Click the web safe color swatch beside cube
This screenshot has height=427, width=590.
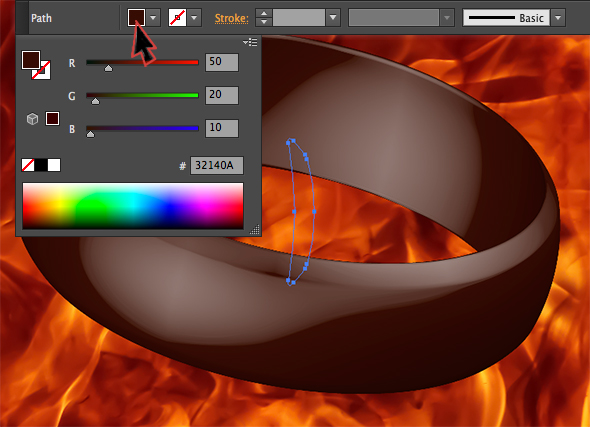click(52, 119)
